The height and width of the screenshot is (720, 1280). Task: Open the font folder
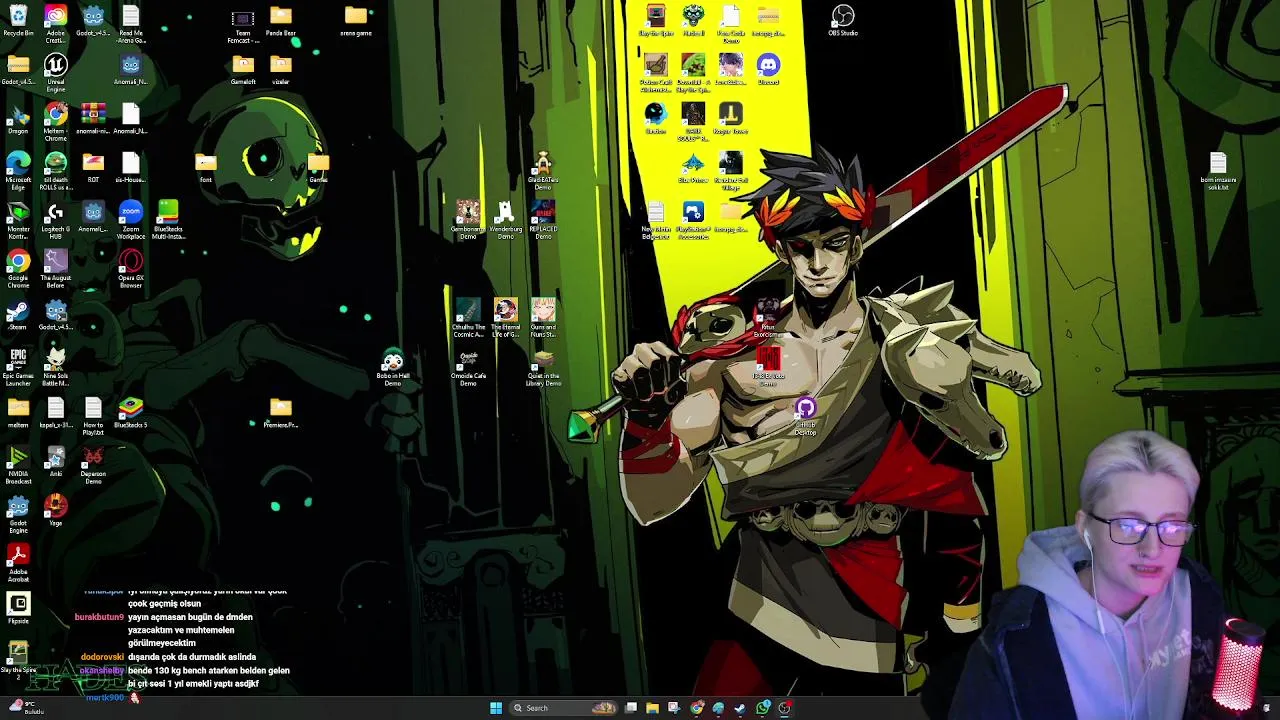pos(206,167)
